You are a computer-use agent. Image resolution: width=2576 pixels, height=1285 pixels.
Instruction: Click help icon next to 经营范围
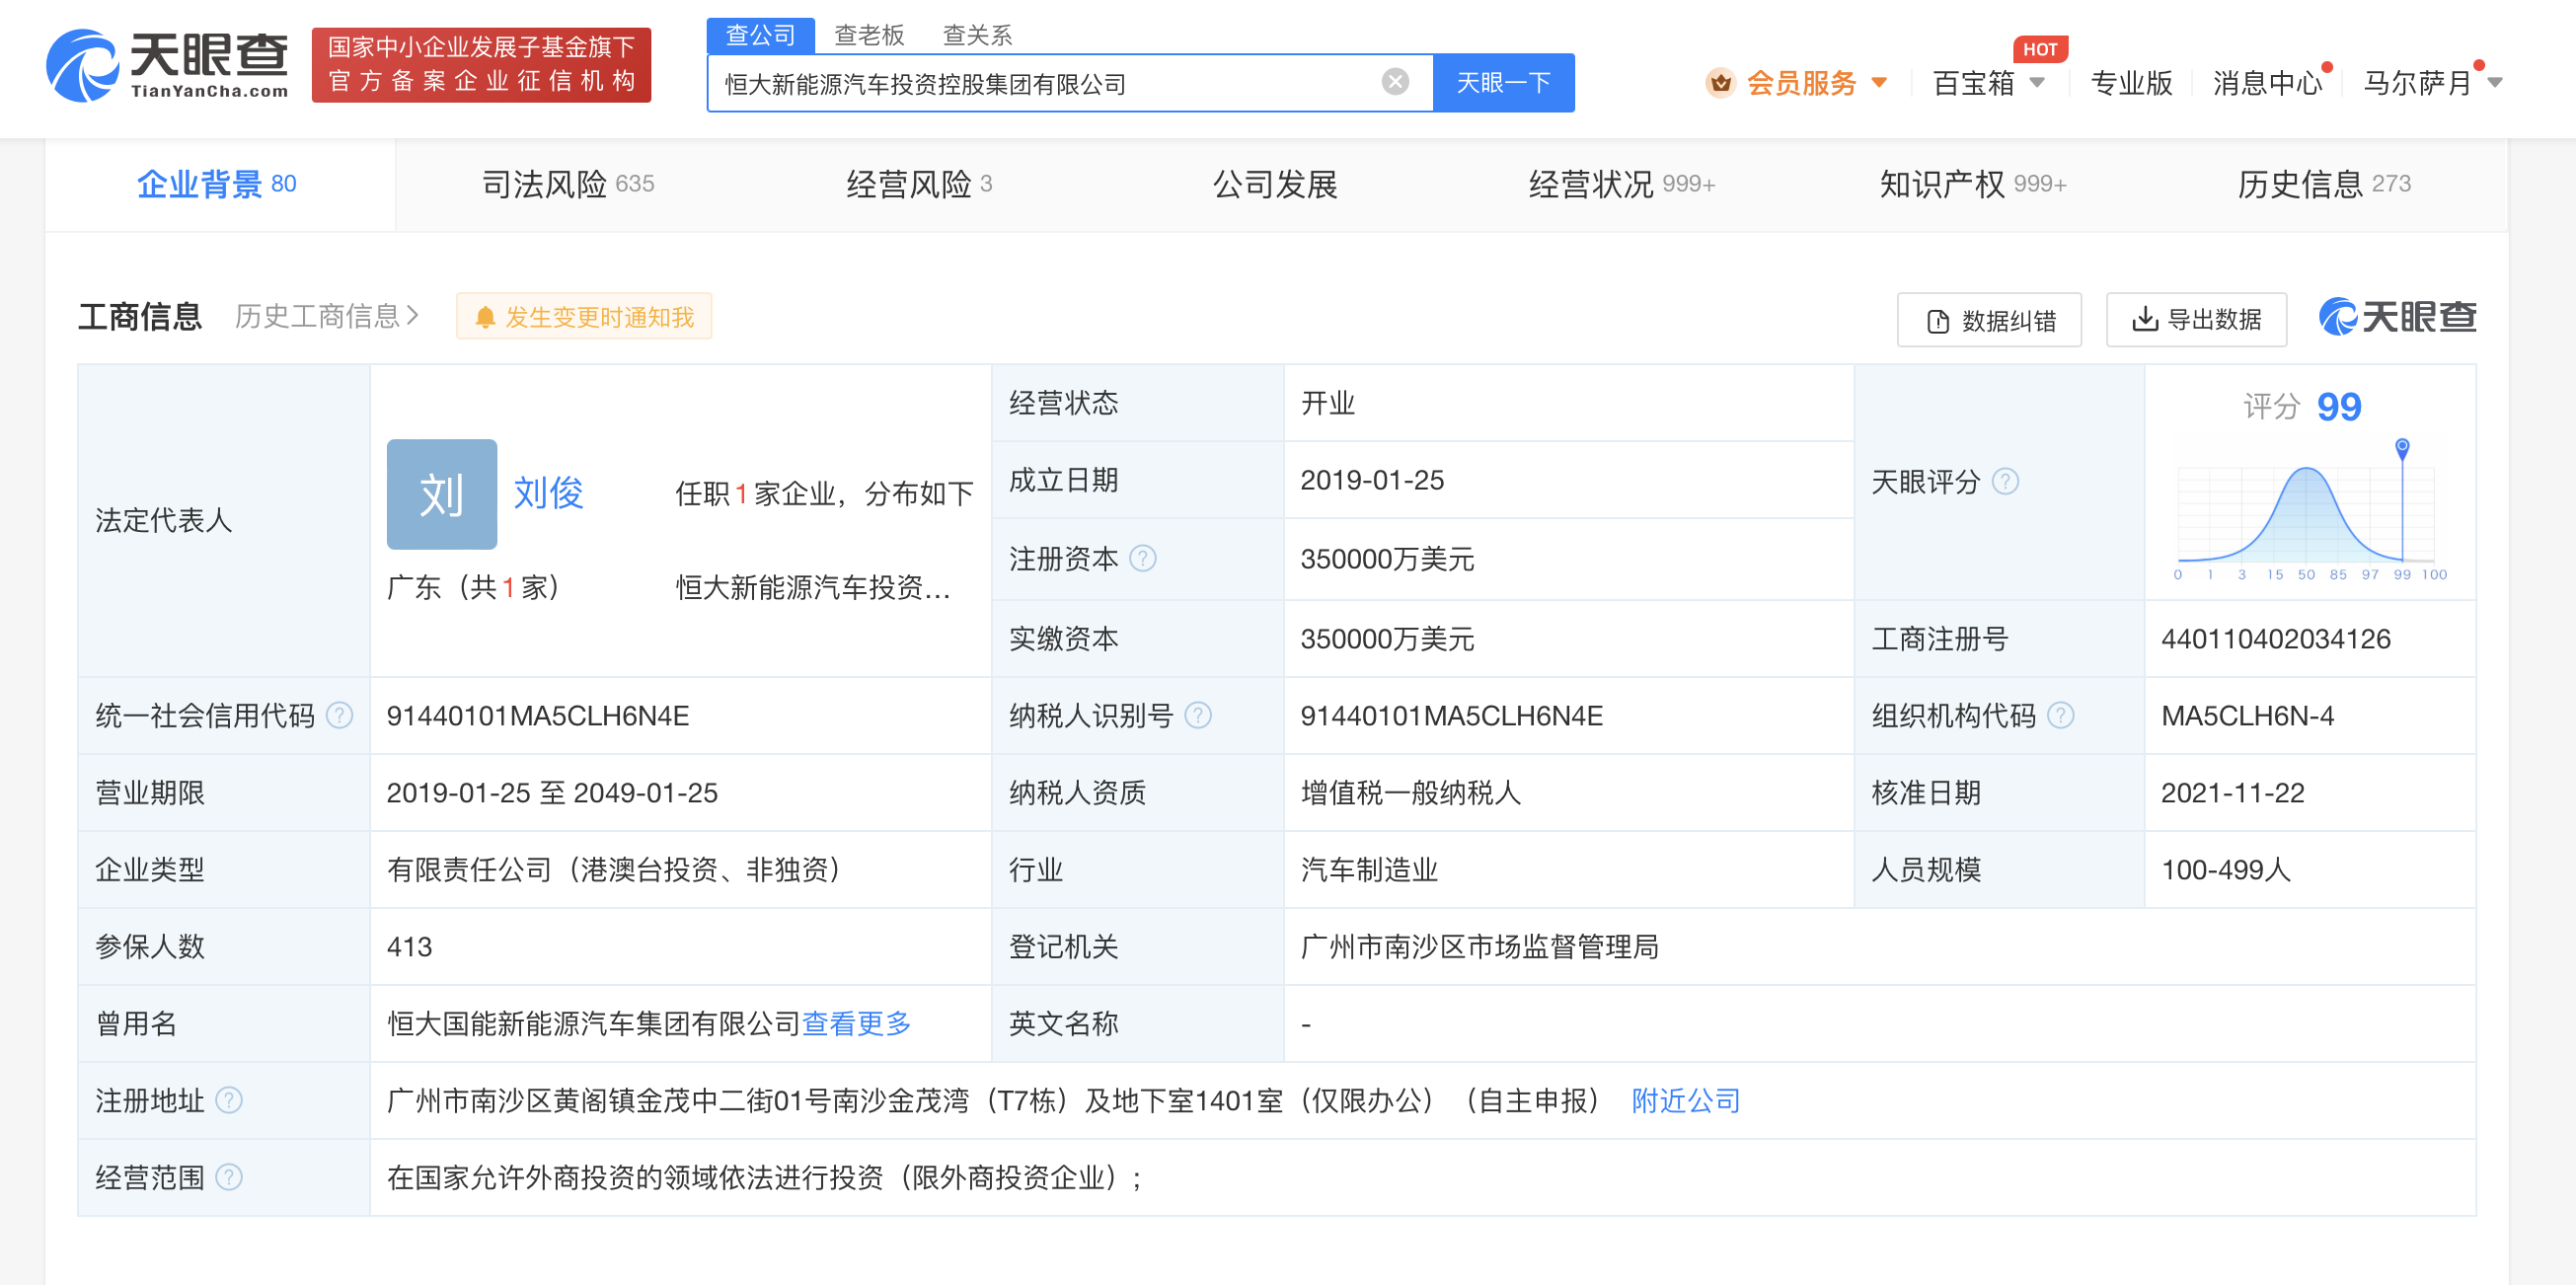(229, 1178)
